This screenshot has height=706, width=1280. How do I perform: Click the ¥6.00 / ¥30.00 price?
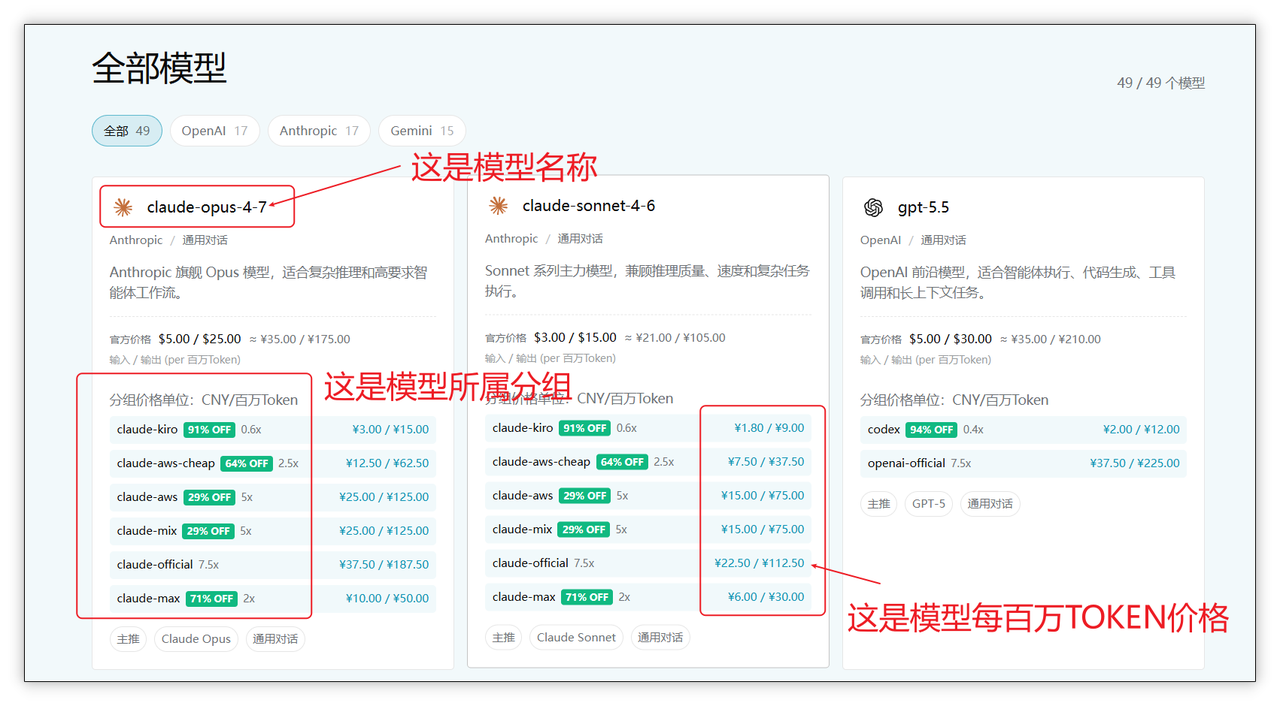tap(766, 597)
